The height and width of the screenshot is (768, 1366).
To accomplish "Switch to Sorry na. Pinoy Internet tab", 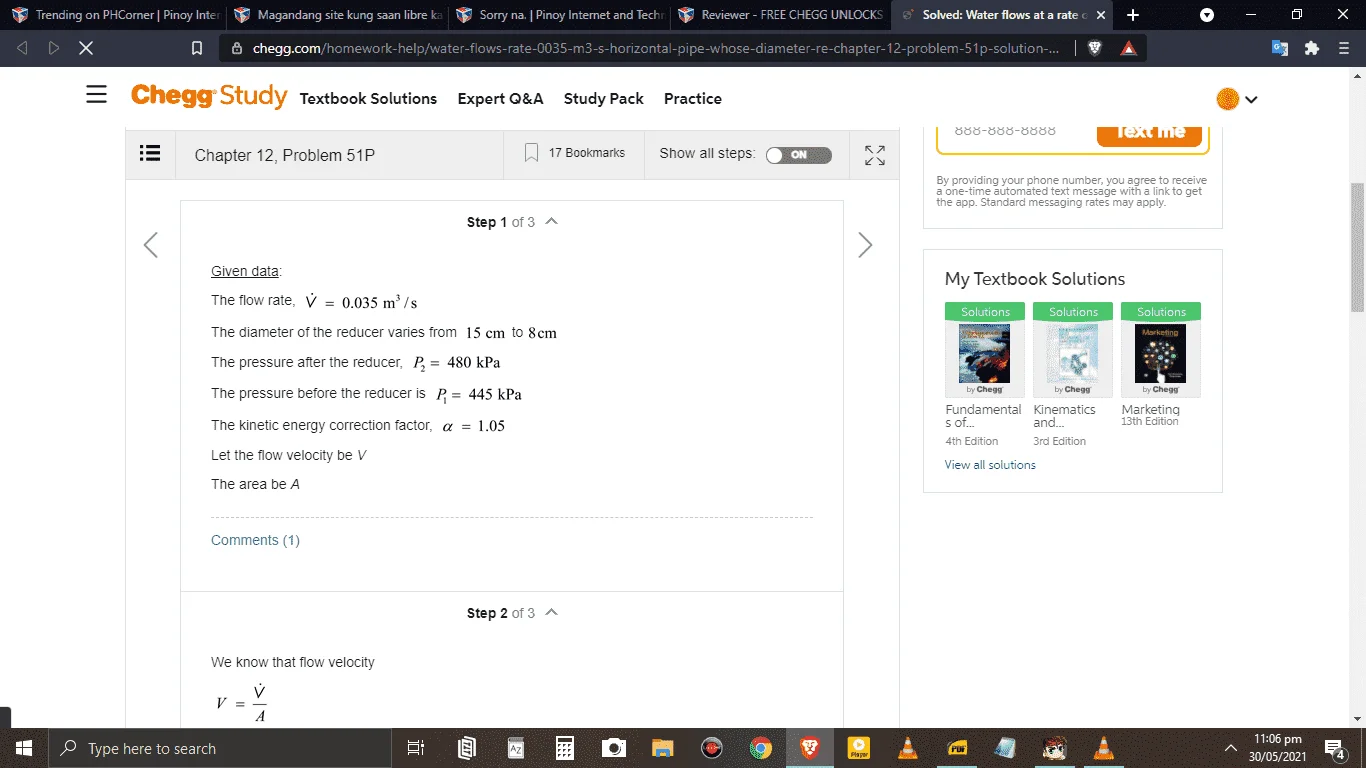I will [561, 15].
